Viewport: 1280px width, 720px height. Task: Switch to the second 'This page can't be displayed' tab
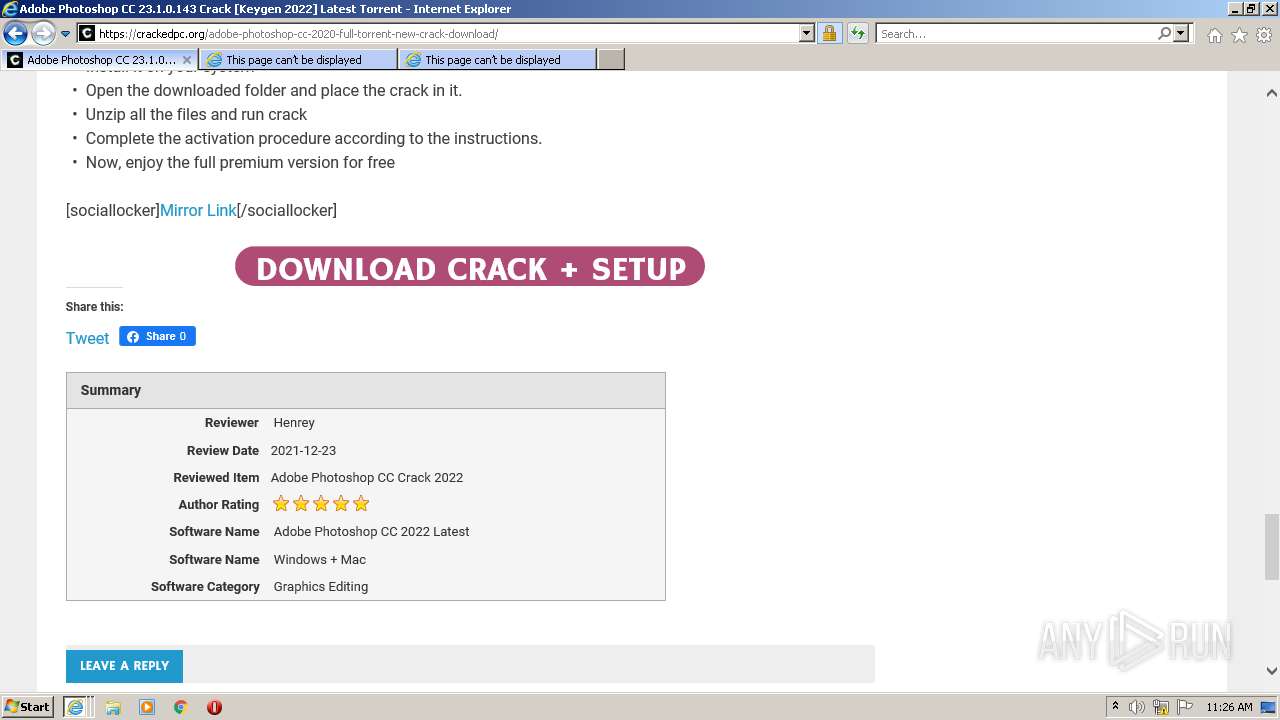point(496,60)
